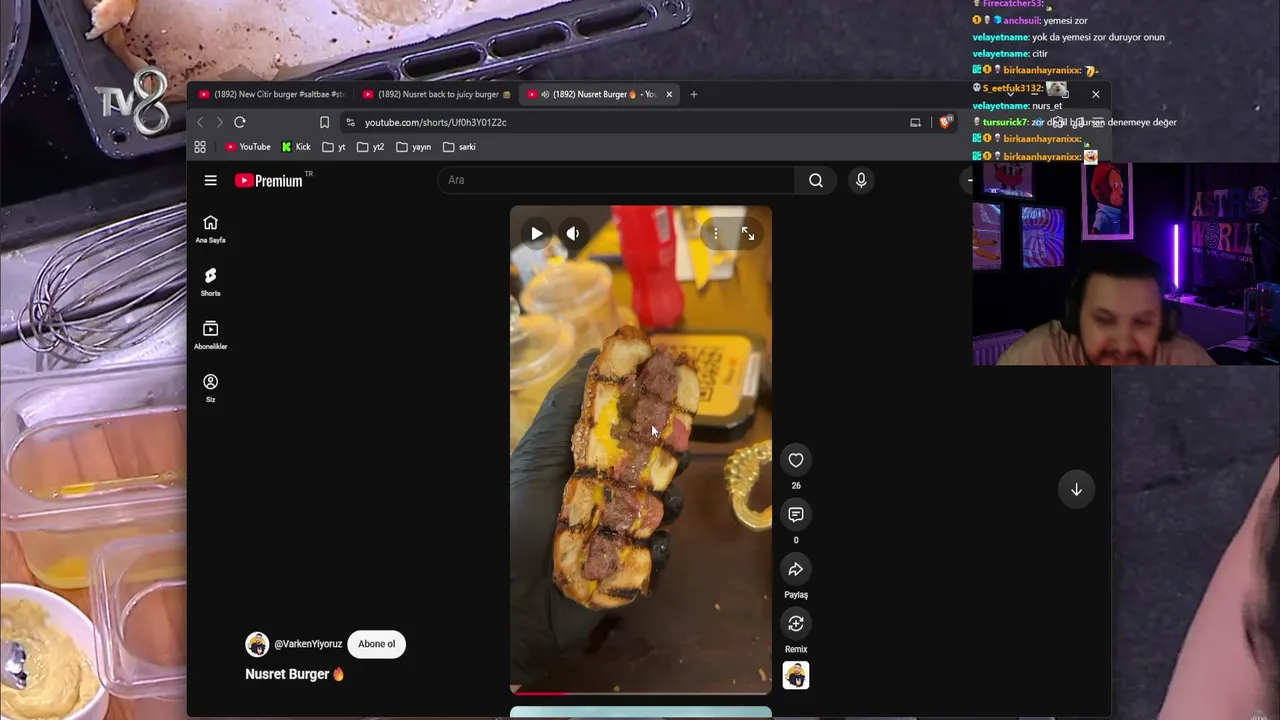
Task: Go forward in the browser
Action: point(219,122)
